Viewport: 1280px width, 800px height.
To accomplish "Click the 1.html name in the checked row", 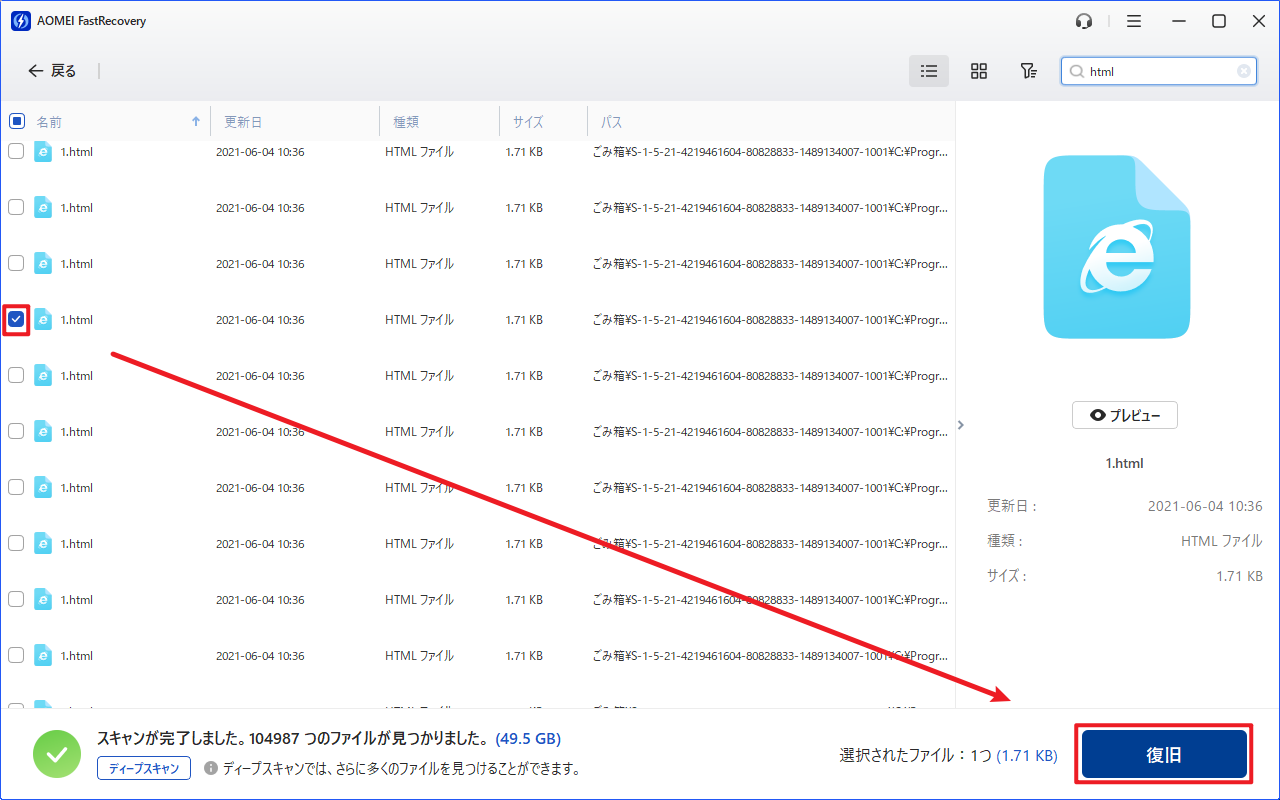I will (x=77, y=320).
